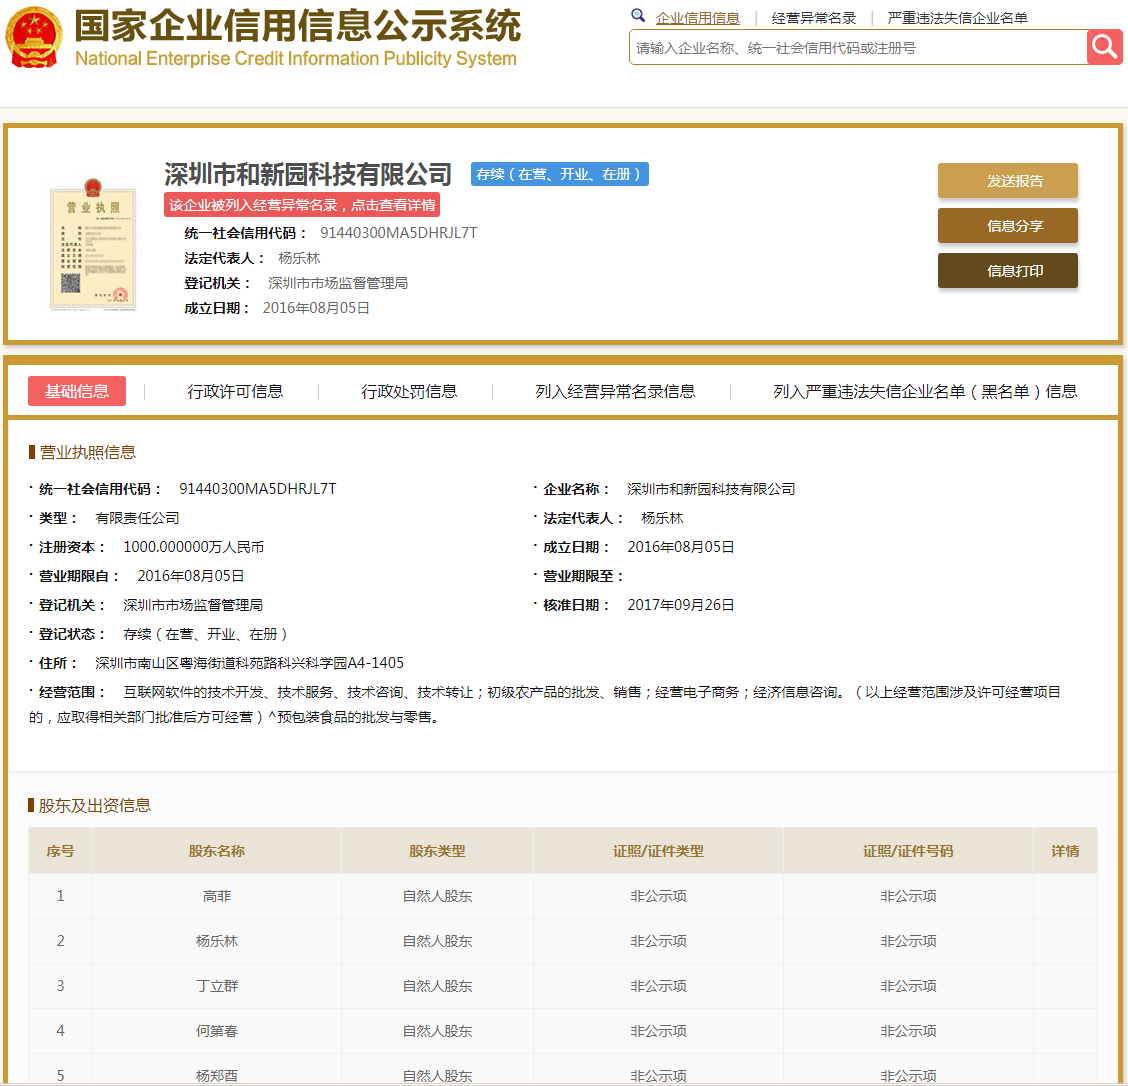Viewport: 1128px width, 1086px height.
Task: Click the 信息打印 button
Action: (x=1007, y=270)
